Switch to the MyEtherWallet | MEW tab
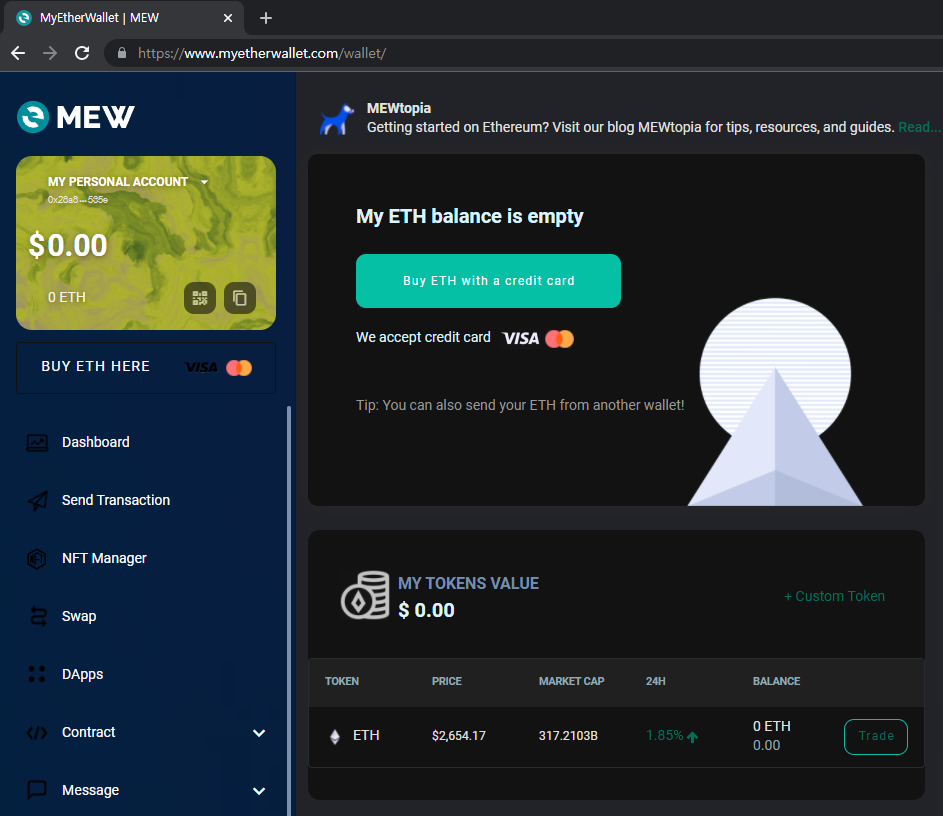This screenshot has height=816, width=943. (124, 18)
